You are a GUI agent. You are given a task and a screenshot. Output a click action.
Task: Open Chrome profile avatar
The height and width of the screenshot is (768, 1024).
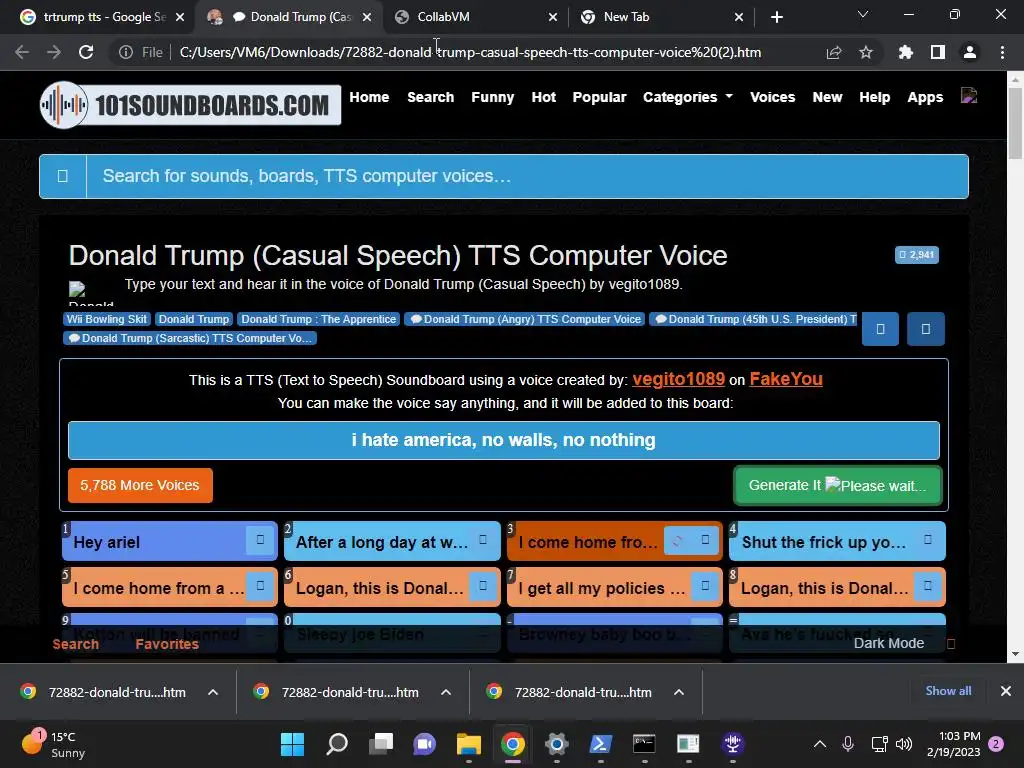[x=970, y=52]
